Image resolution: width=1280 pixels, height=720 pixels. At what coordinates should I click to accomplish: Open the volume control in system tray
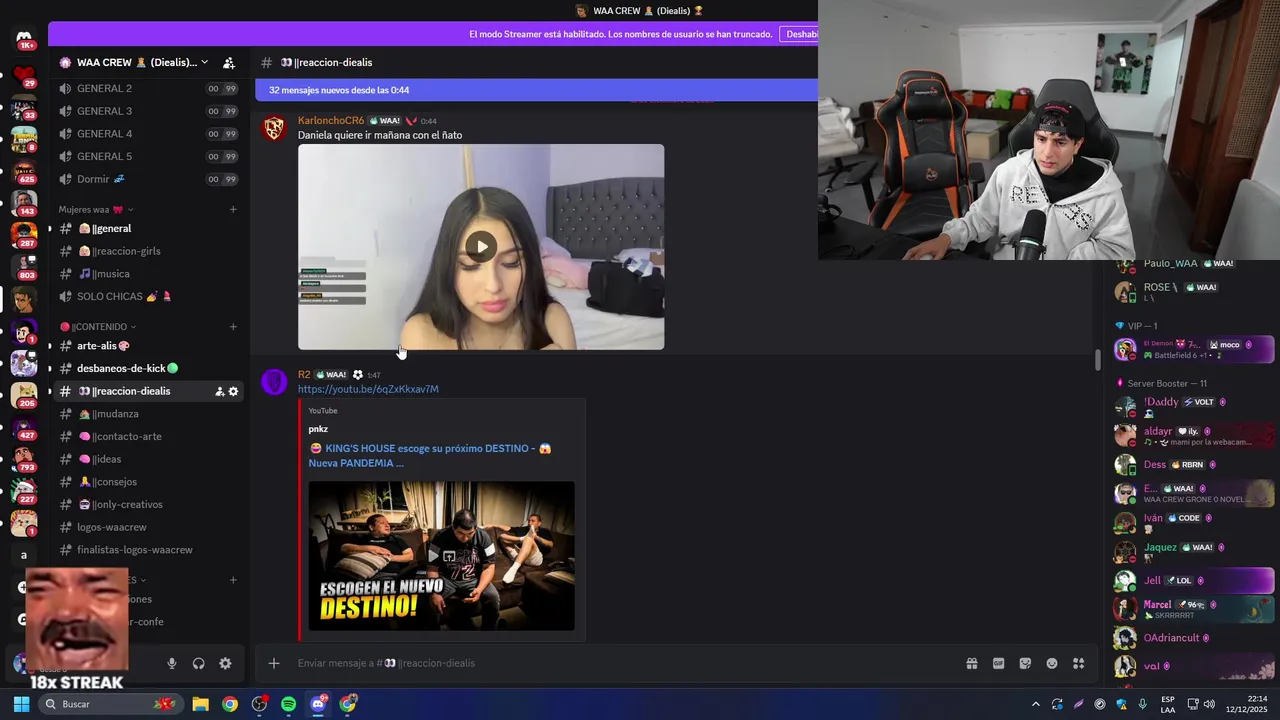click(x=1209, y=704)
